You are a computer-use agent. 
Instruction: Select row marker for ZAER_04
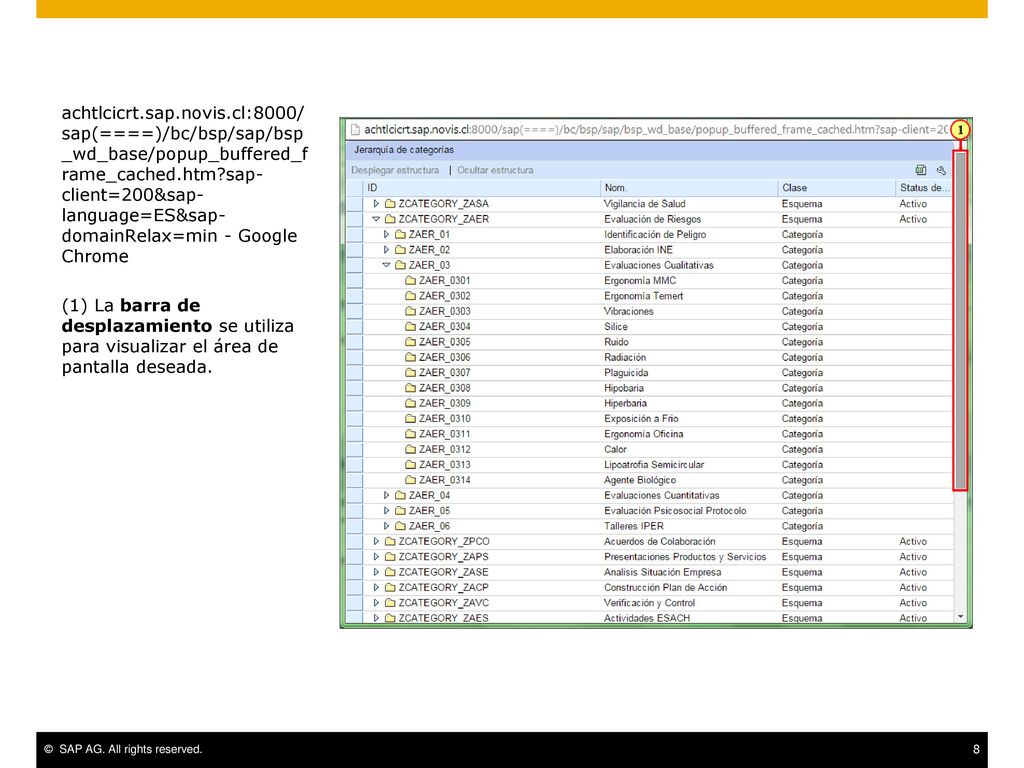355,495
